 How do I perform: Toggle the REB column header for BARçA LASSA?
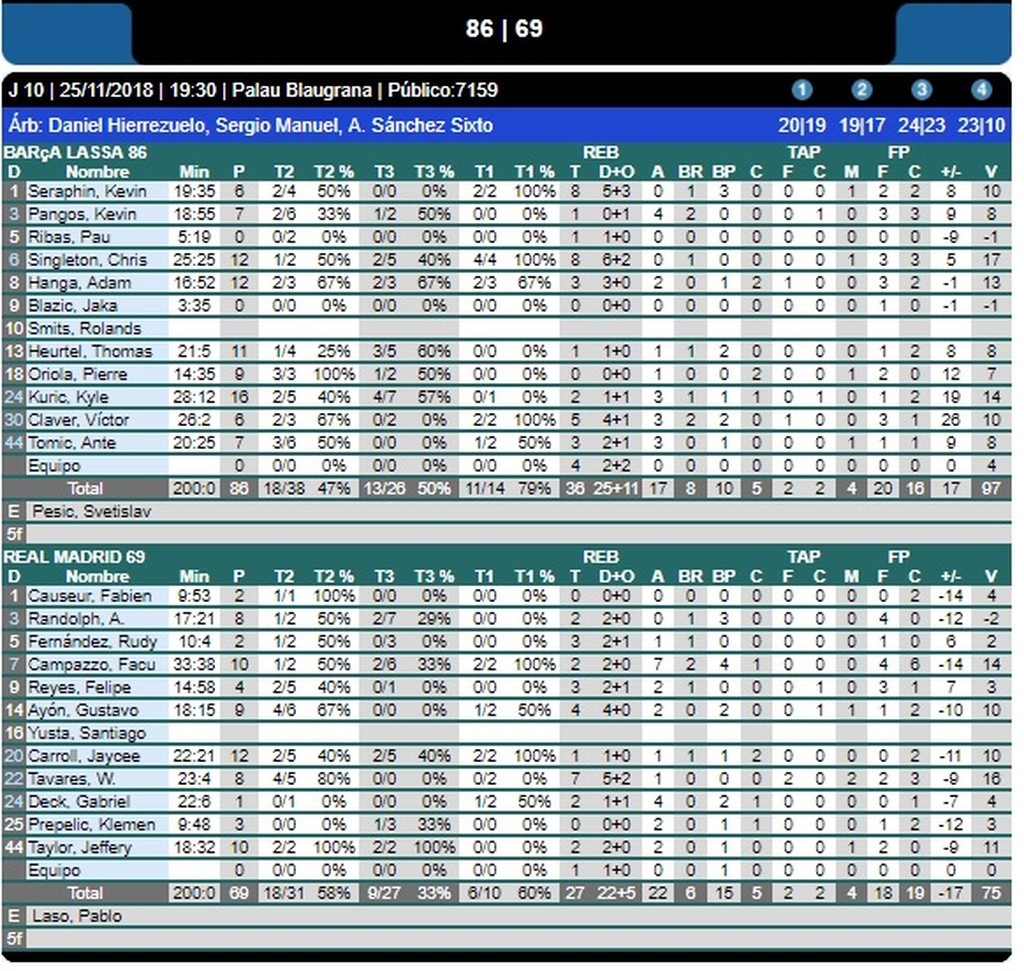point(601,151)
